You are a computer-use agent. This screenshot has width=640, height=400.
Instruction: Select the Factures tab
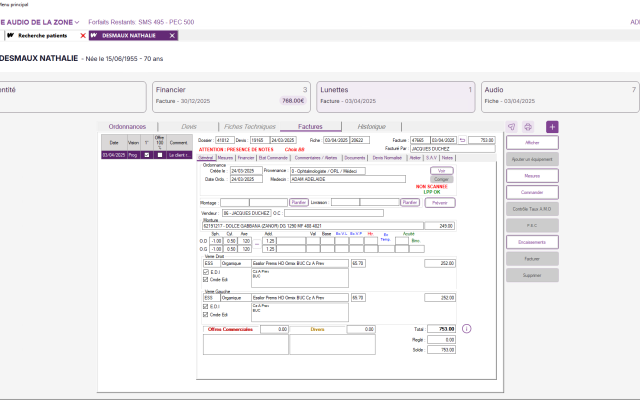(310, 127)
